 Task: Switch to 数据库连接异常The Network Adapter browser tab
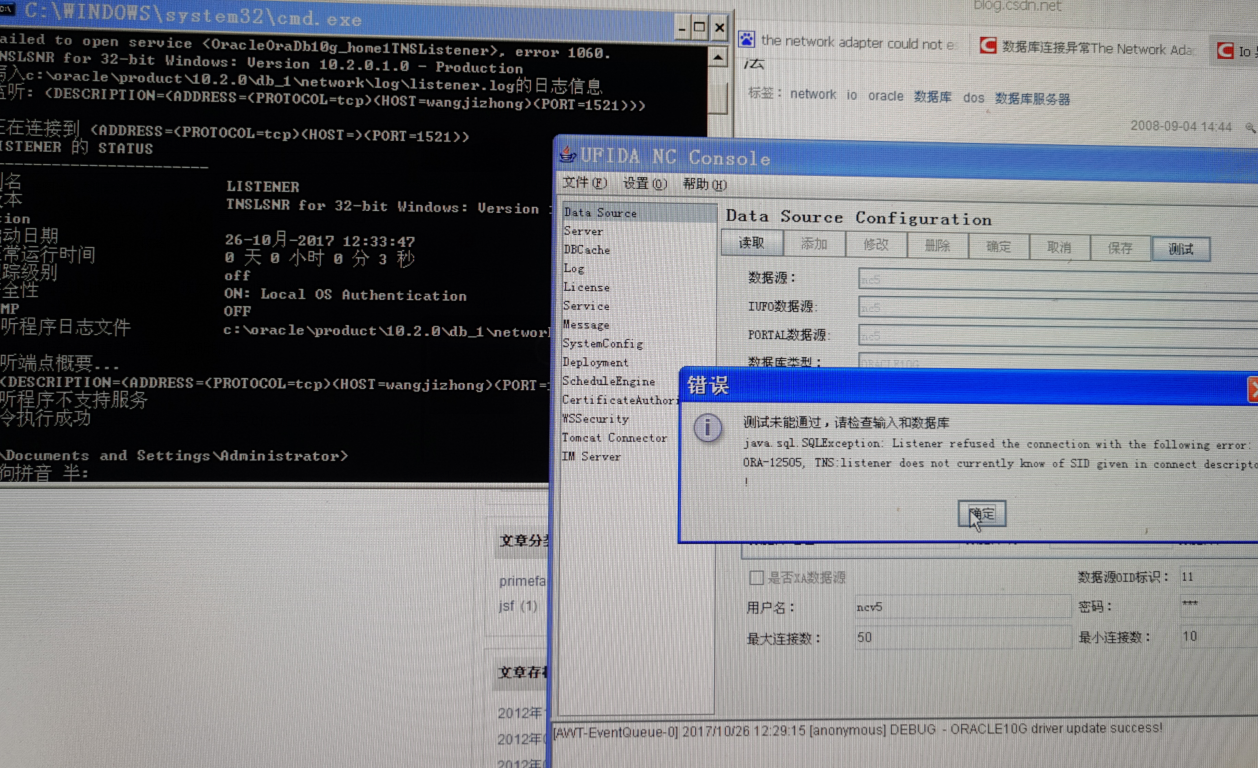coord(1087,48)
